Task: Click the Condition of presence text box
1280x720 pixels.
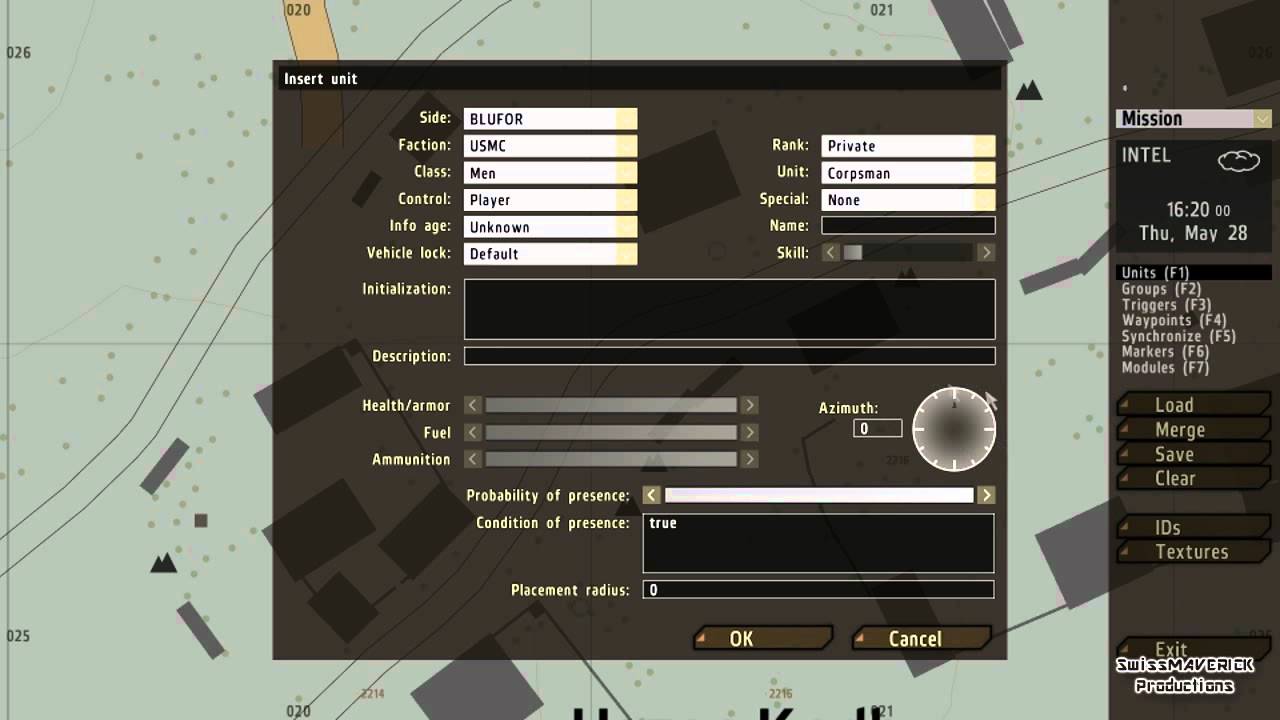Action: 818,543
